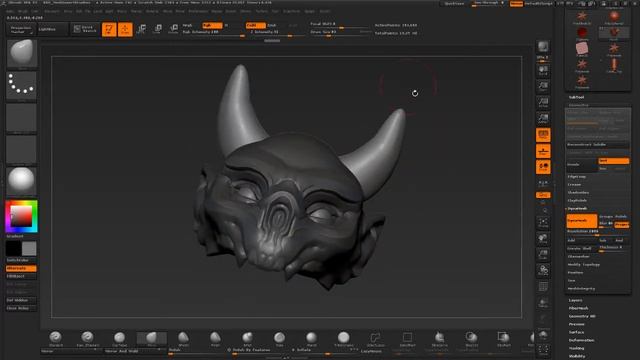This screenshot has height=360, width=640.
Task: Adjust the DynaMesh Resolution slider
Action: tap(598, 232)
